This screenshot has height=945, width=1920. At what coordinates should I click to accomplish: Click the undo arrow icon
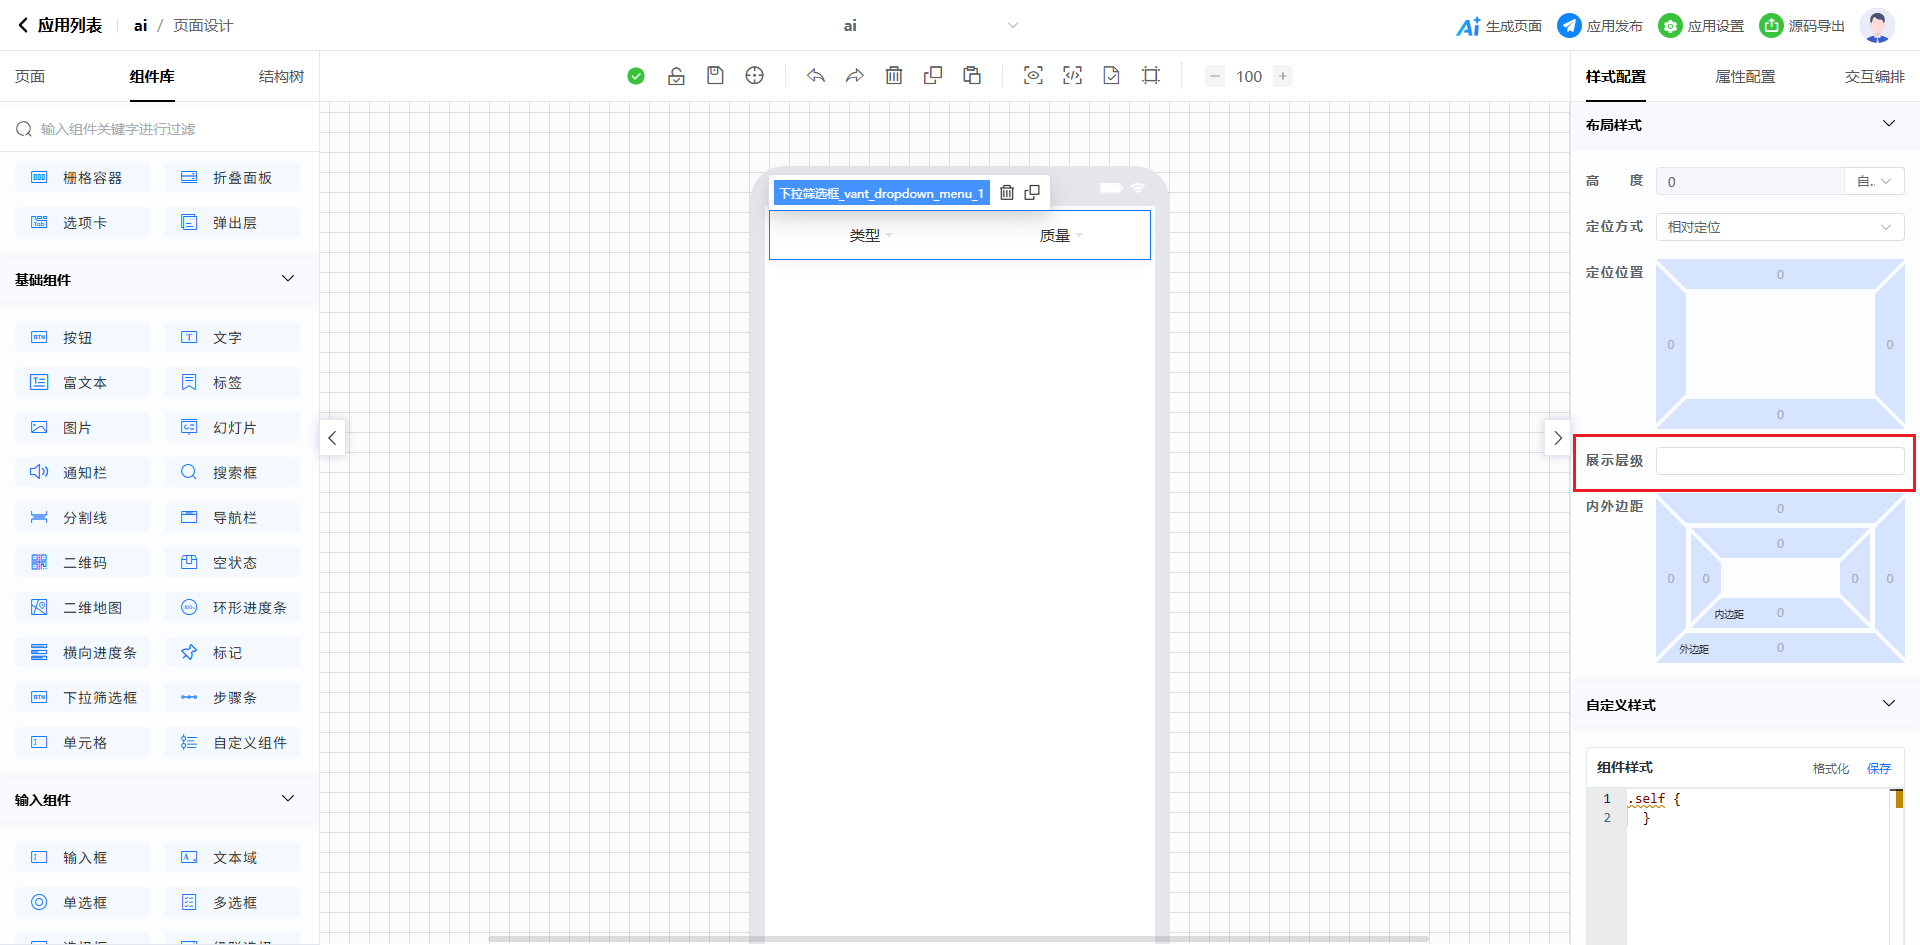pos(816,76)
